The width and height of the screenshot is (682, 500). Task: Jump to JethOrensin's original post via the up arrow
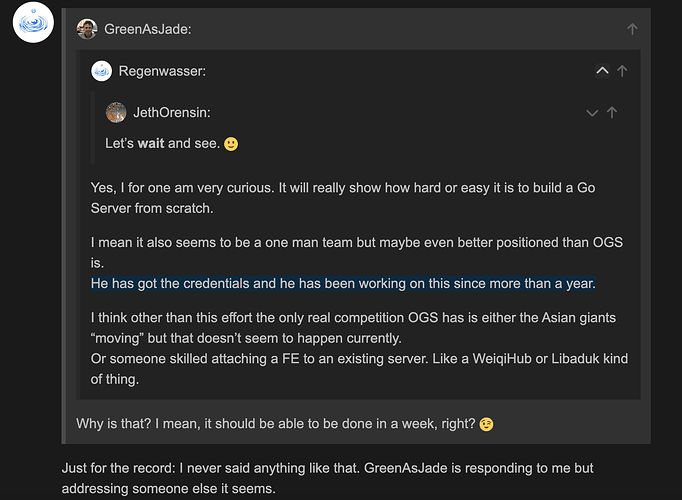612,113
